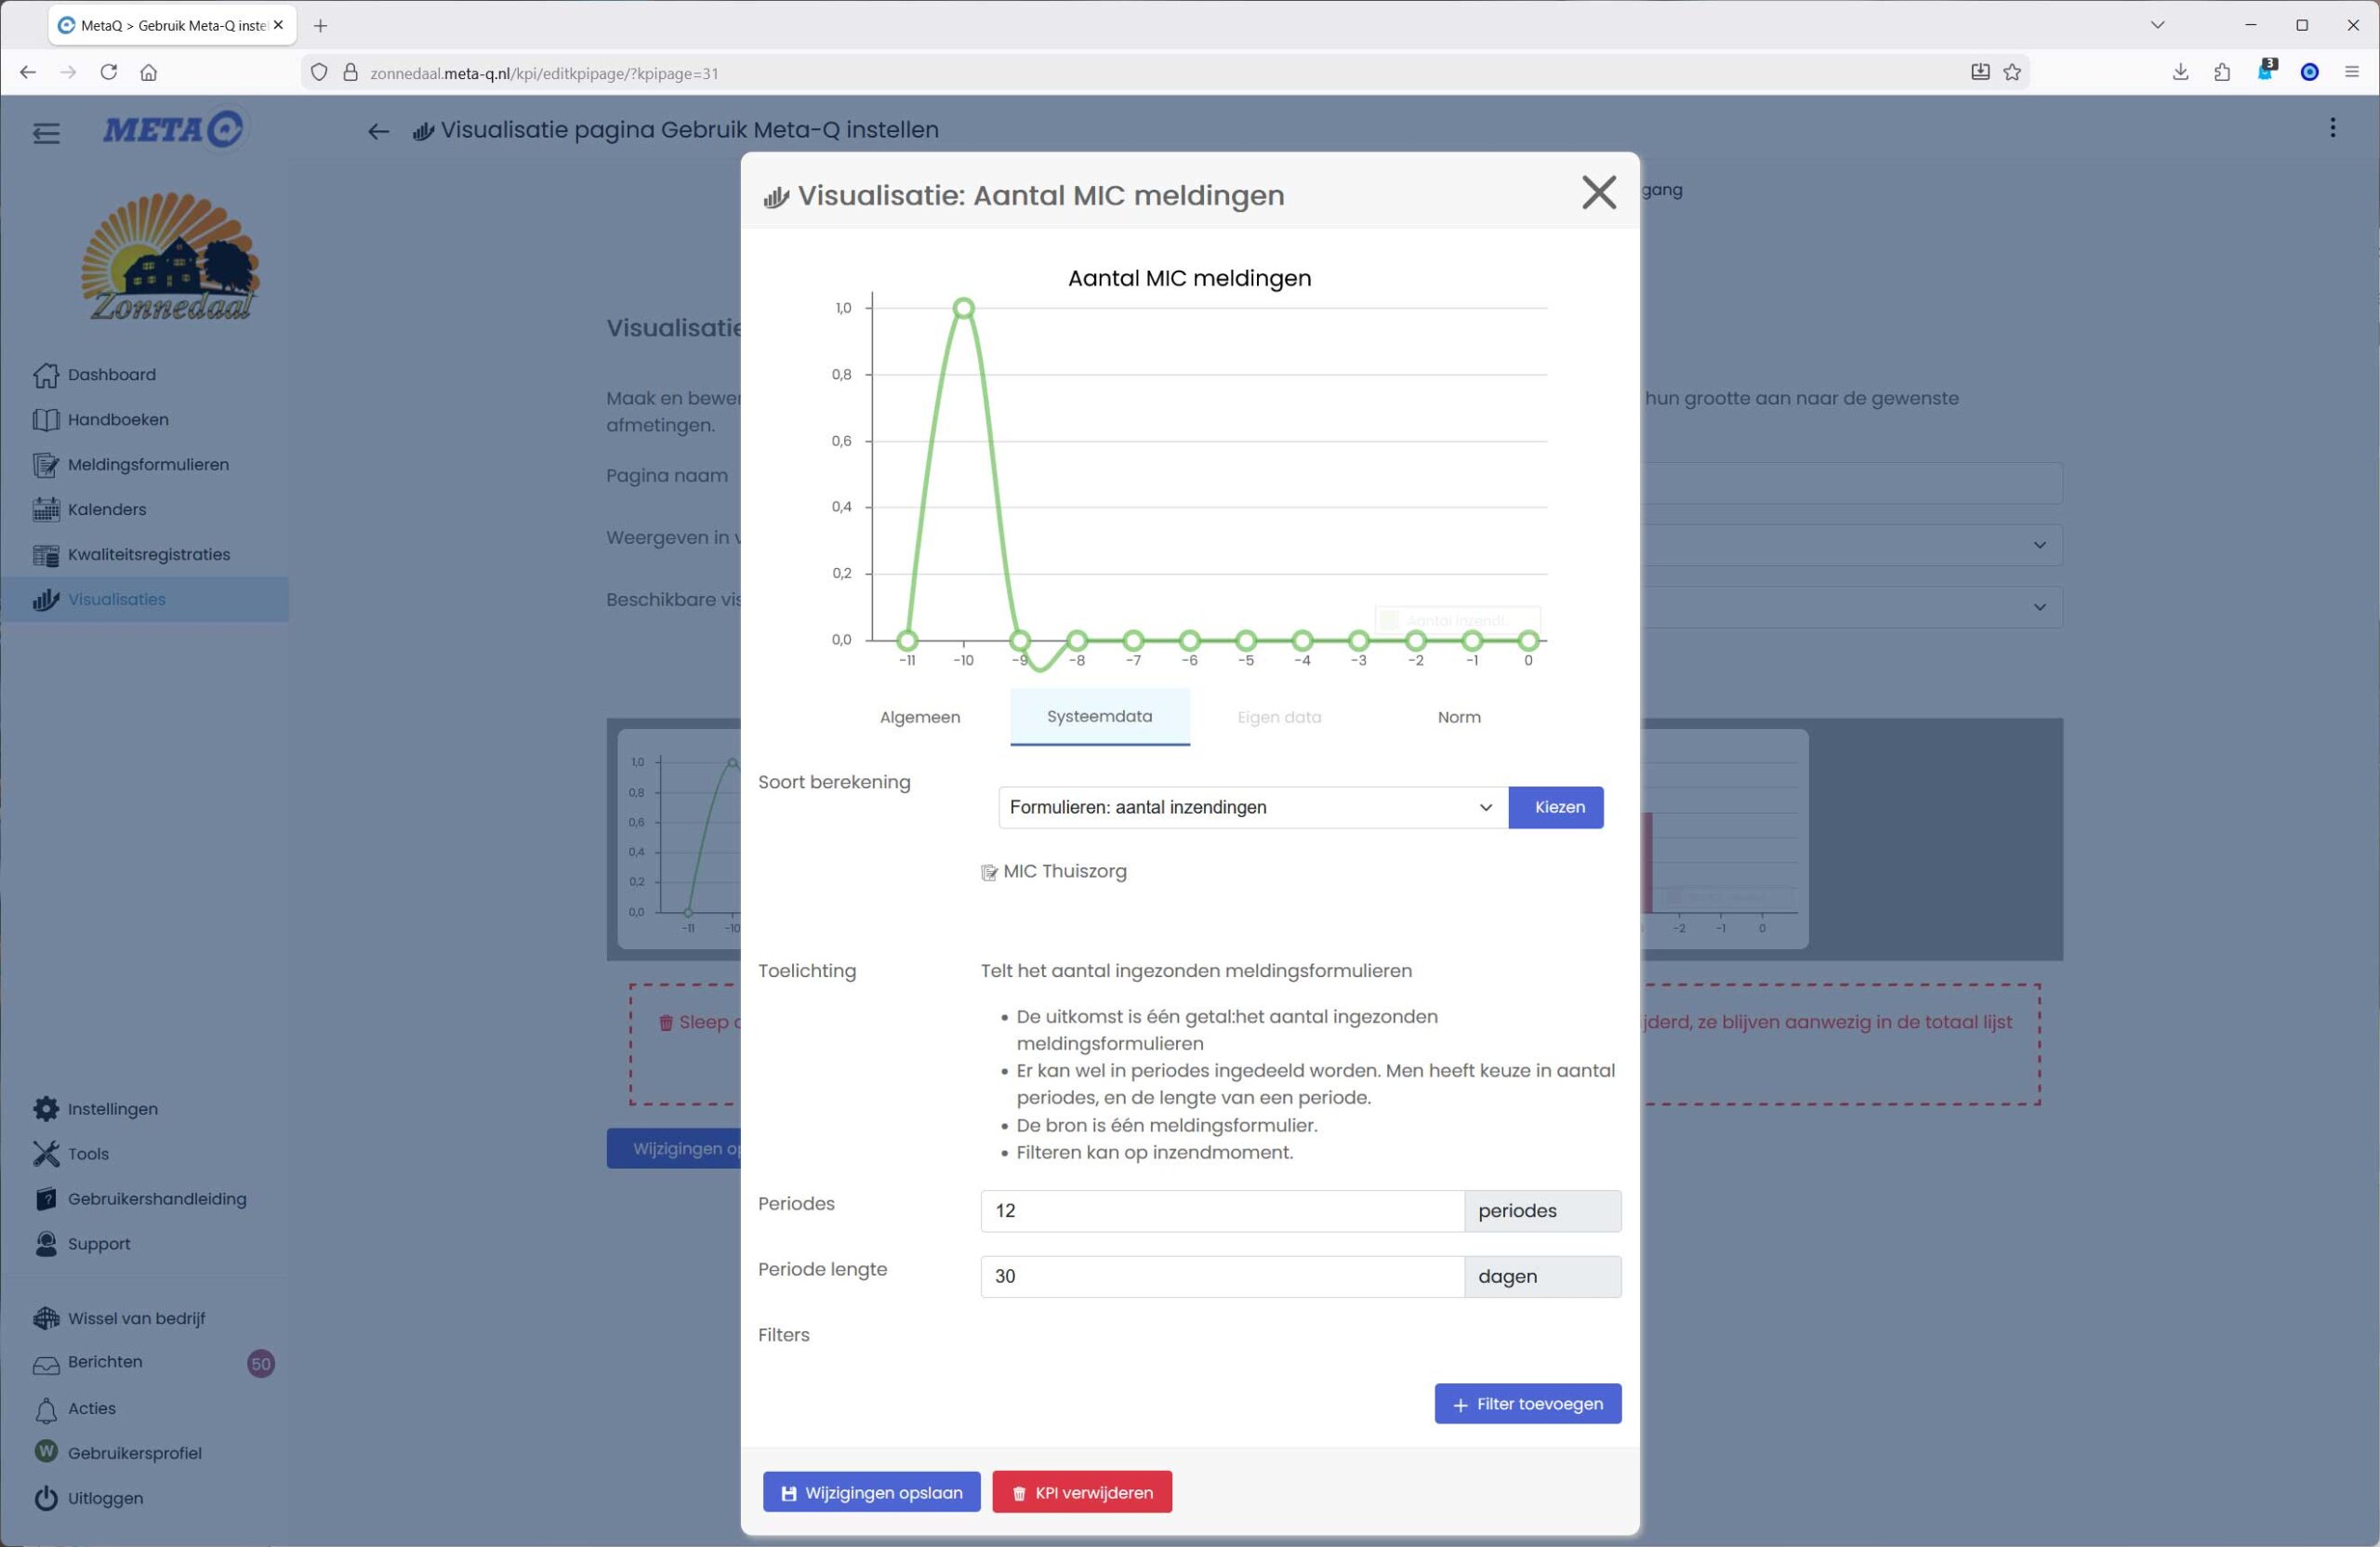Image resolution: width=2380 pixels, height=1547 pixels.
Task: Open the three-dot options menu at top right
Action: [2332, 128]
